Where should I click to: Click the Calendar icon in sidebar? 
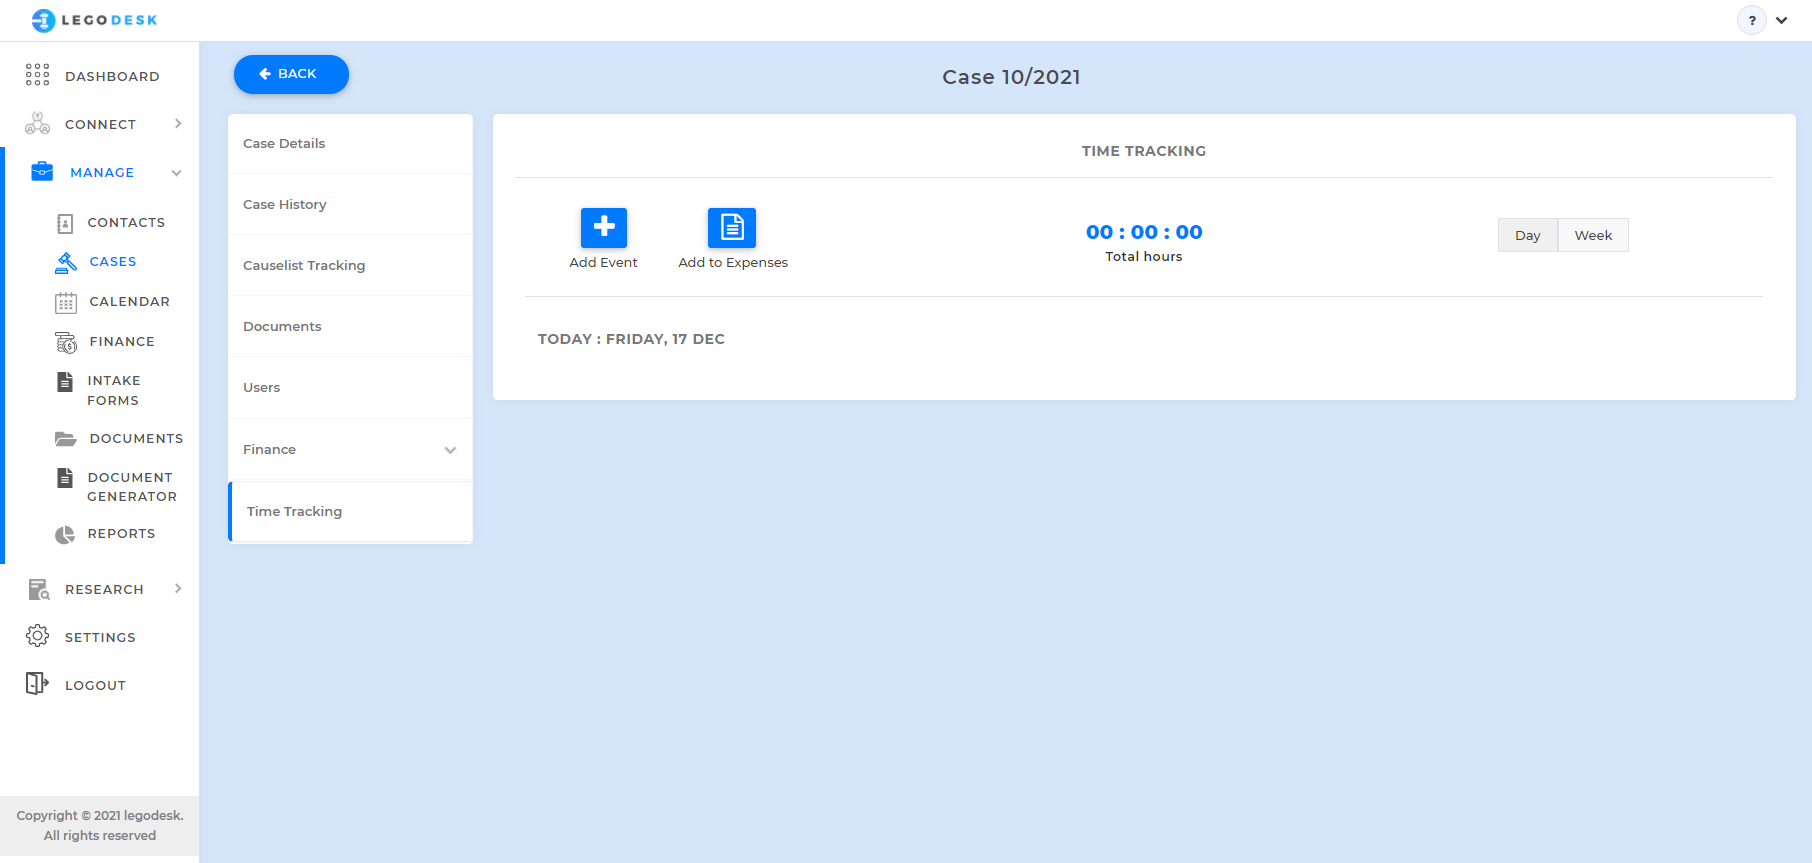tap(66, 302)
